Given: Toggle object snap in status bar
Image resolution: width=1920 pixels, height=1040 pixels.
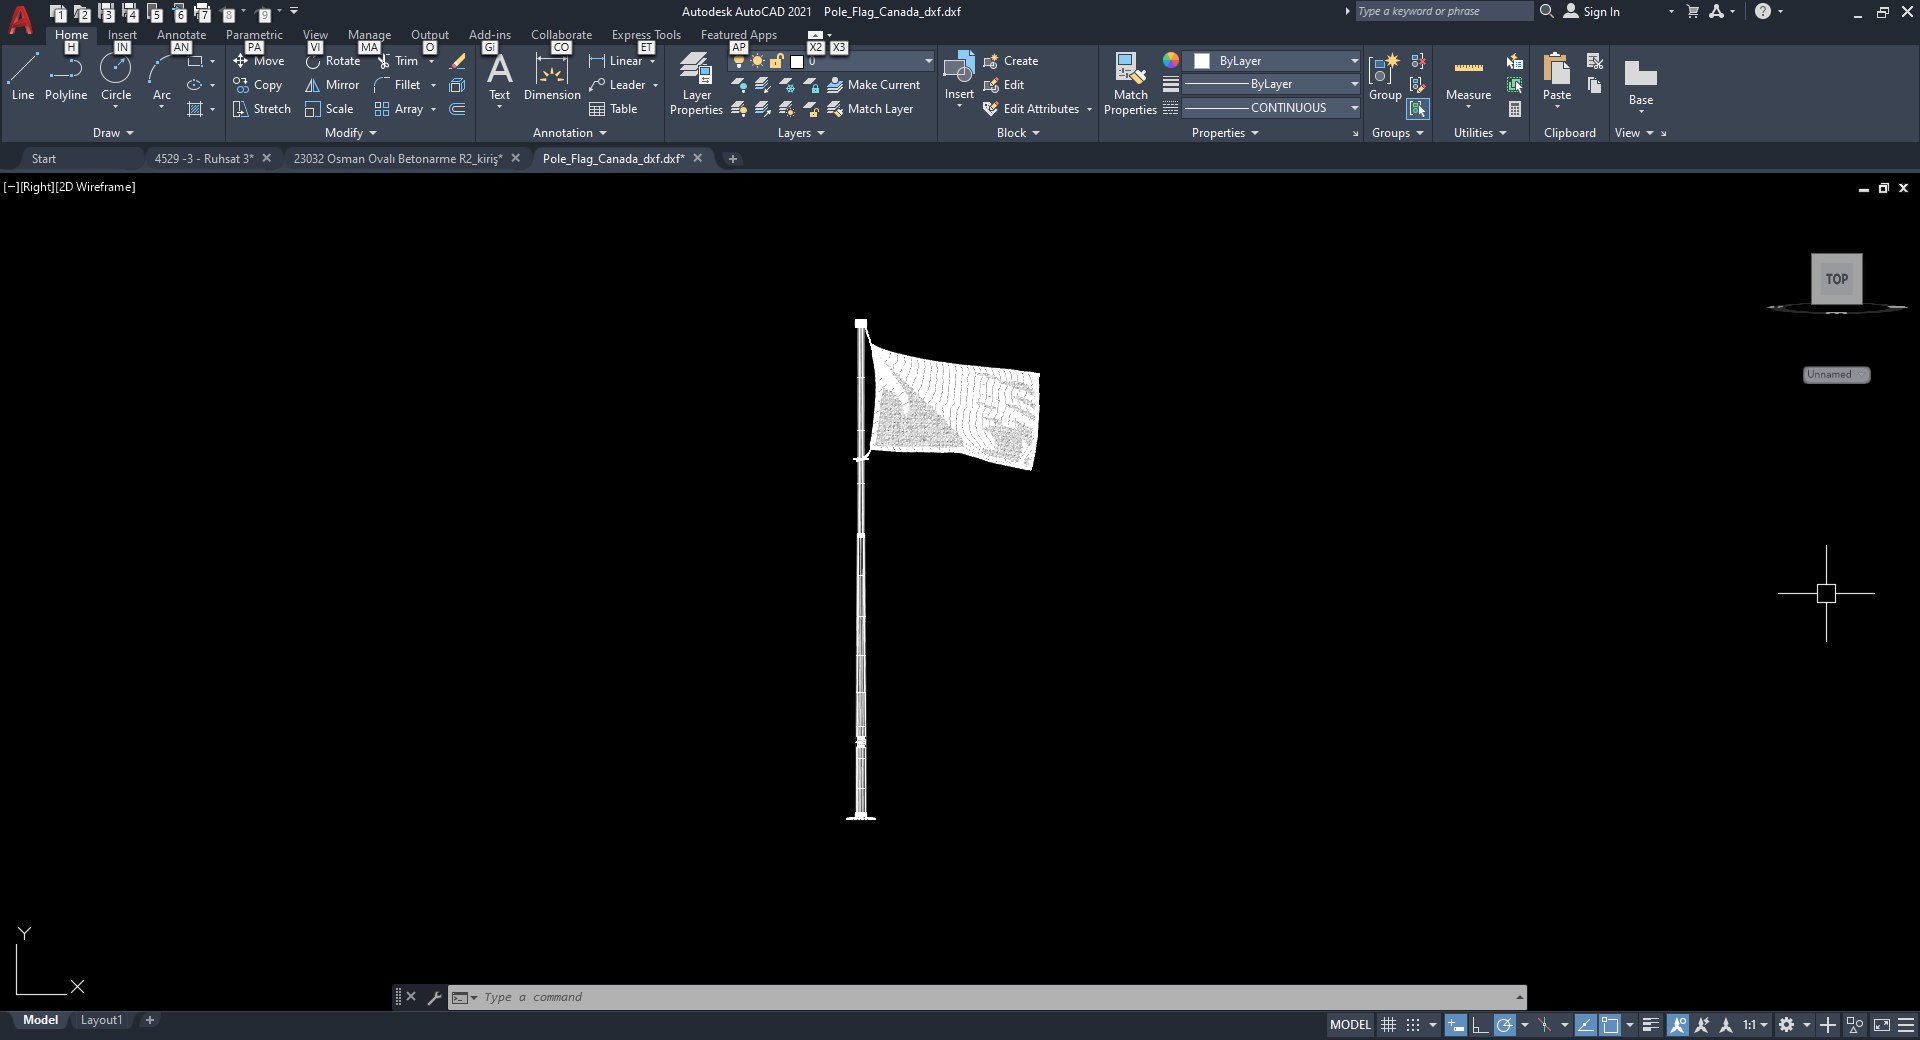Looking at the screenshot, I should pos(1610,1025).
